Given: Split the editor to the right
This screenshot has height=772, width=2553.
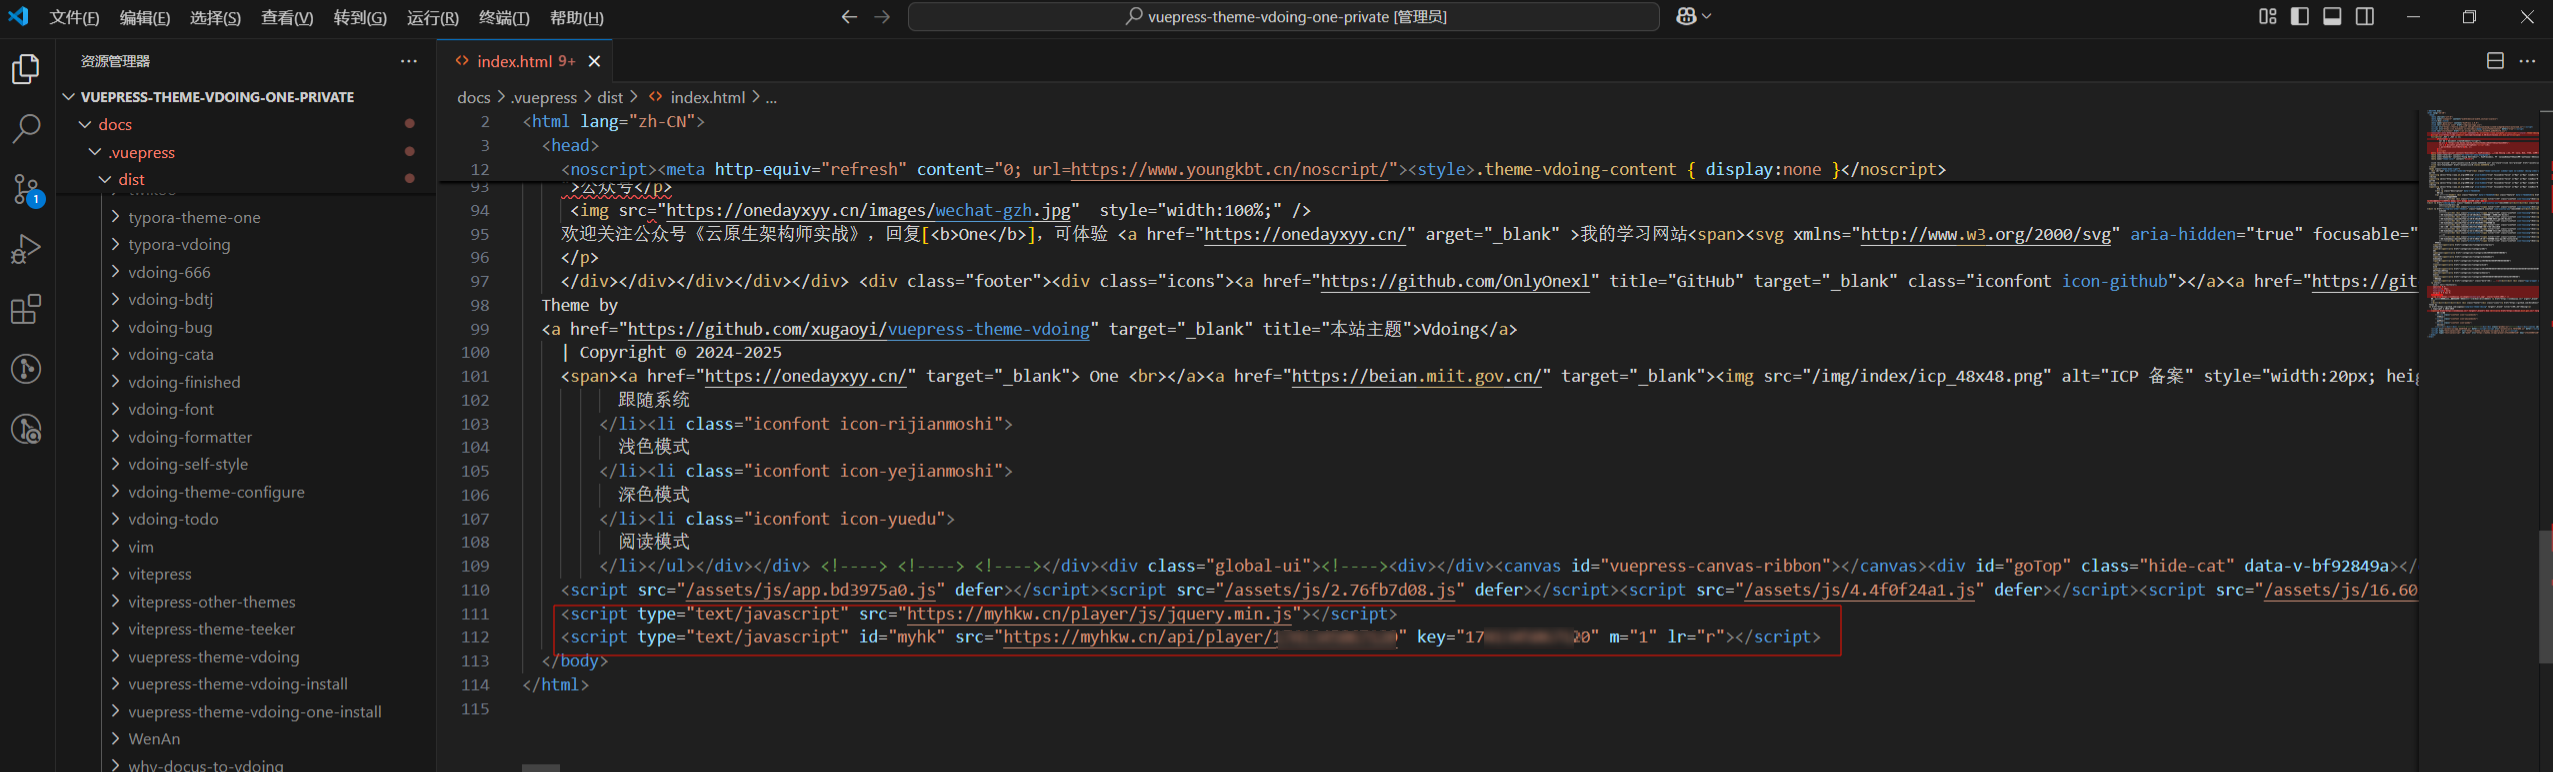Looking at the screenshot, I should [2495, 61].
